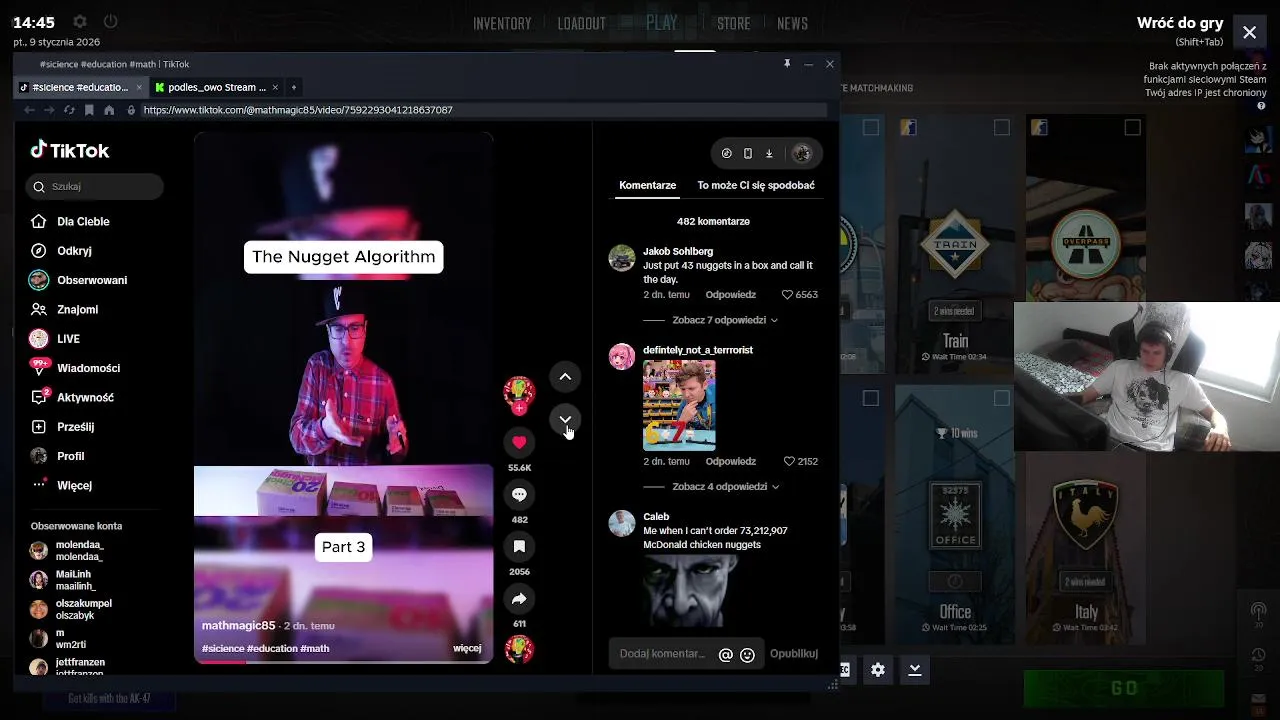This screenshot has width=1280, height=720.
Task: Reply to Jakob Sohlberg with Odpowiedz
Action: tap(731, 295)
